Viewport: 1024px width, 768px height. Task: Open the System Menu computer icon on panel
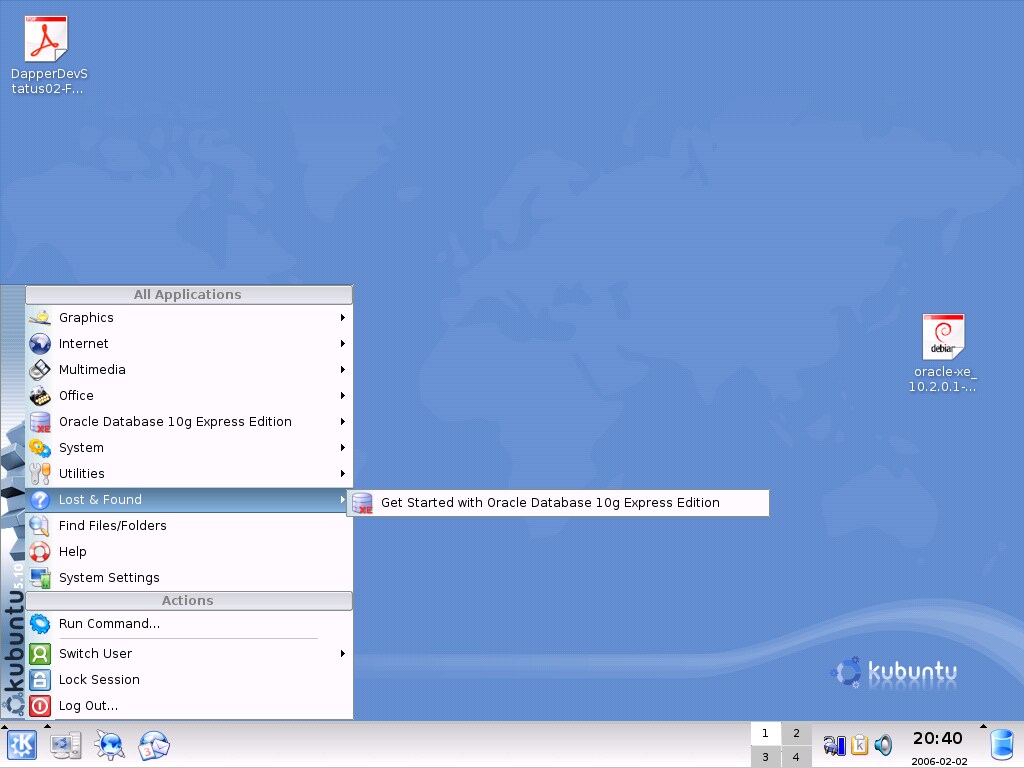click(x=66, y=745)
